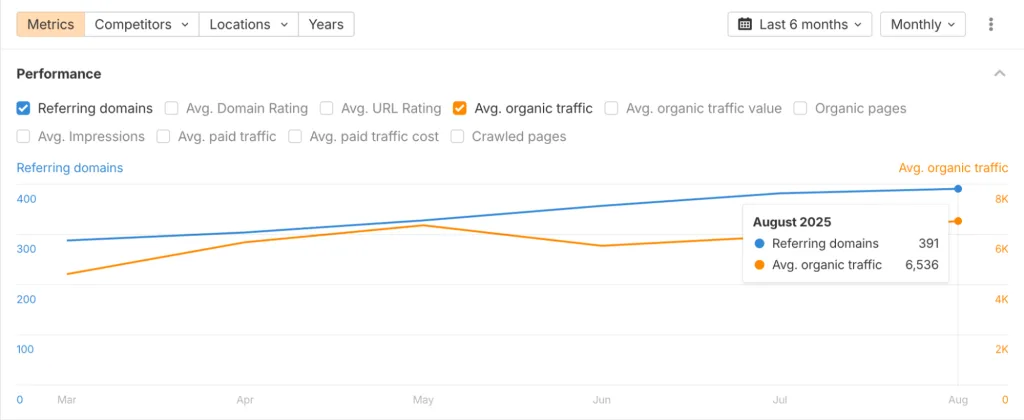
Task: Switch to the Years tab
Action: [326, 24]
